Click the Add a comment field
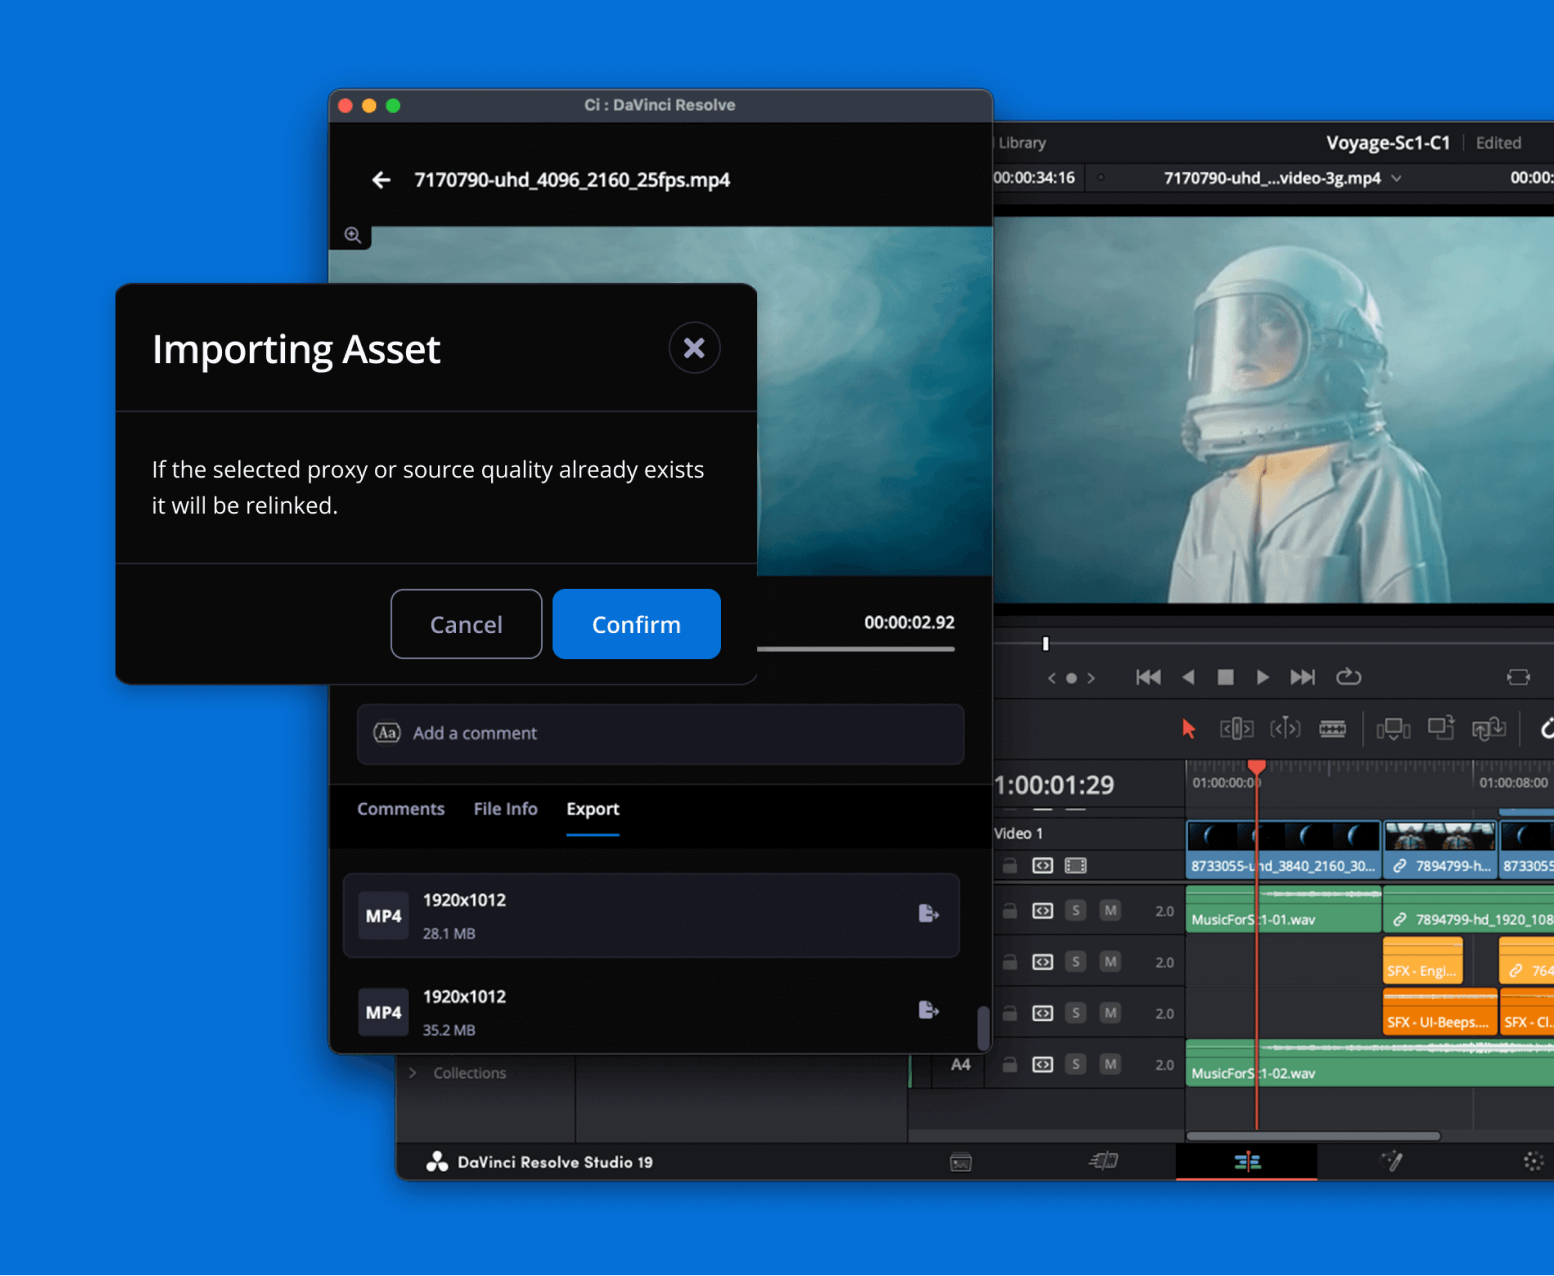The image size is (1554, 1276). click(660, 734)
